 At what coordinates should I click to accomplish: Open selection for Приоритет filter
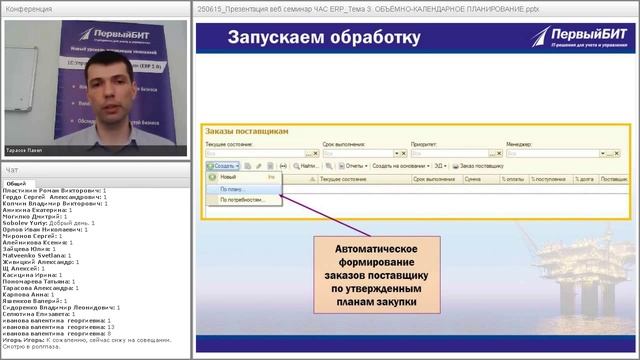(492, 153)
